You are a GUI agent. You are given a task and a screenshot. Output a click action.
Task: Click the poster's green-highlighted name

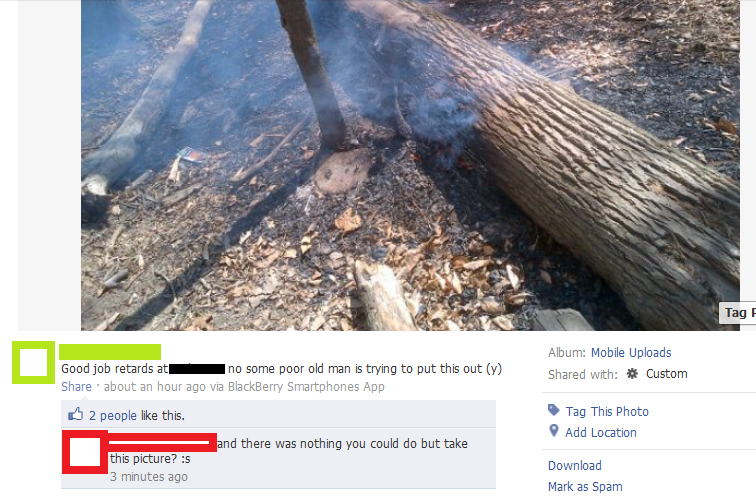pyautogui.click(x=110, y=351)
